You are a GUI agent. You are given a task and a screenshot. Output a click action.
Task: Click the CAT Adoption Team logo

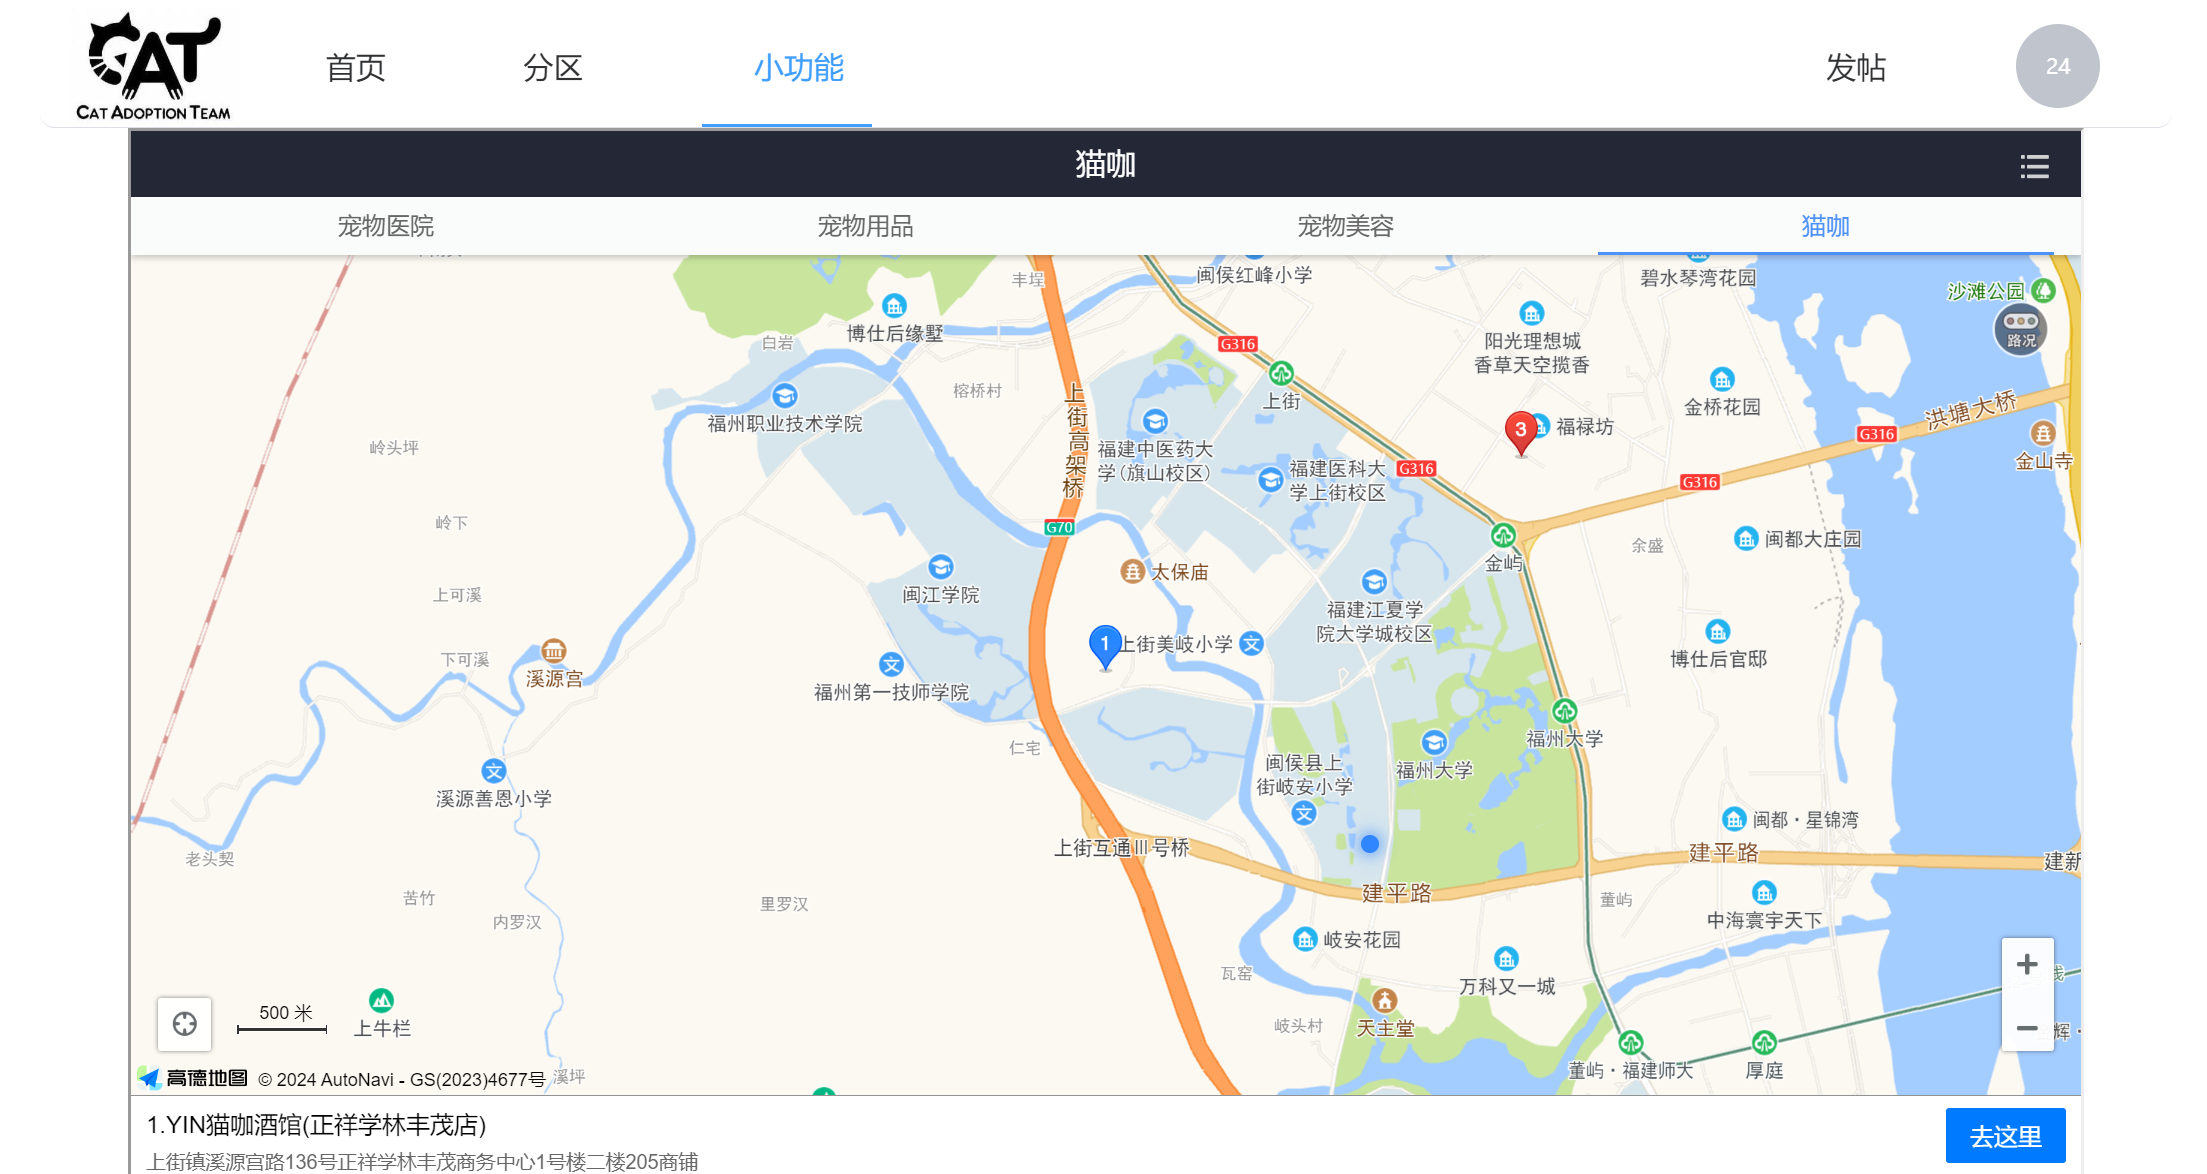click(154, 66)
